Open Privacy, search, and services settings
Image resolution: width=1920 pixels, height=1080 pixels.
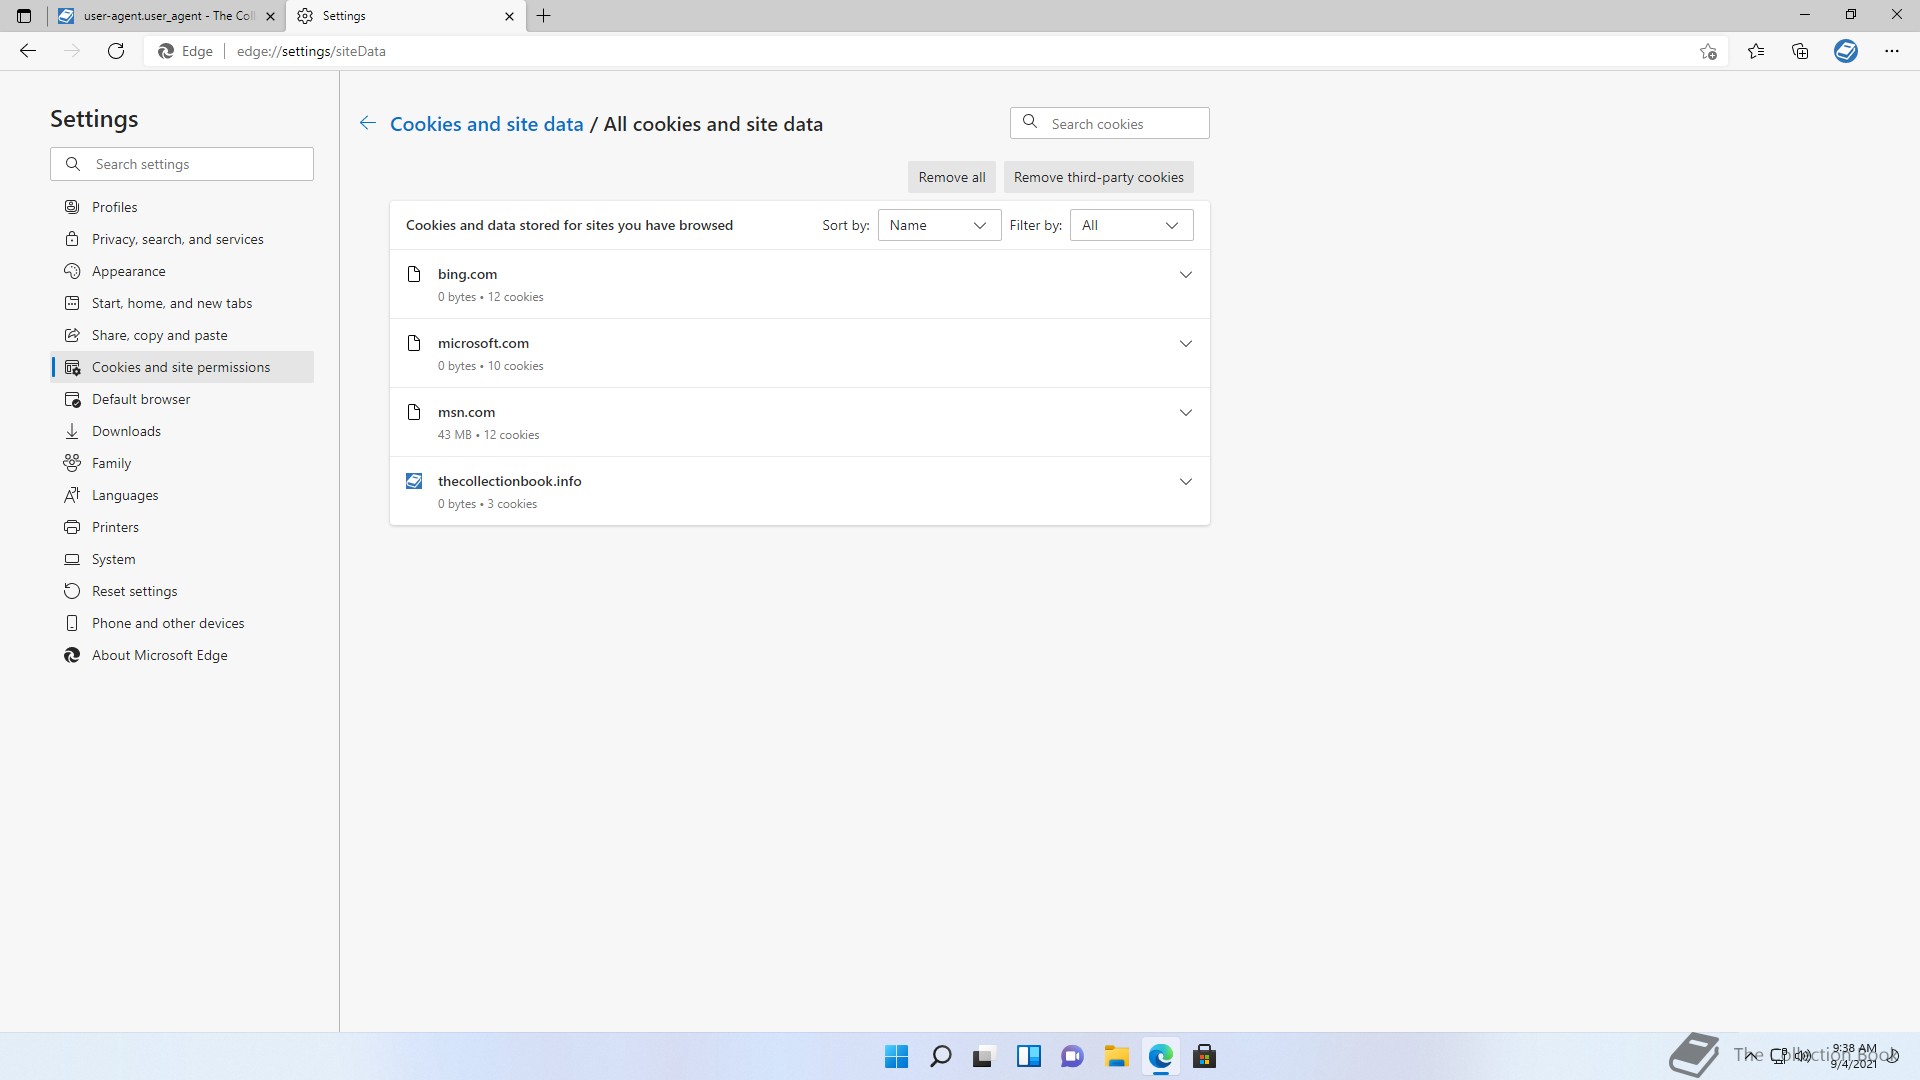click(x=182, y=239)
